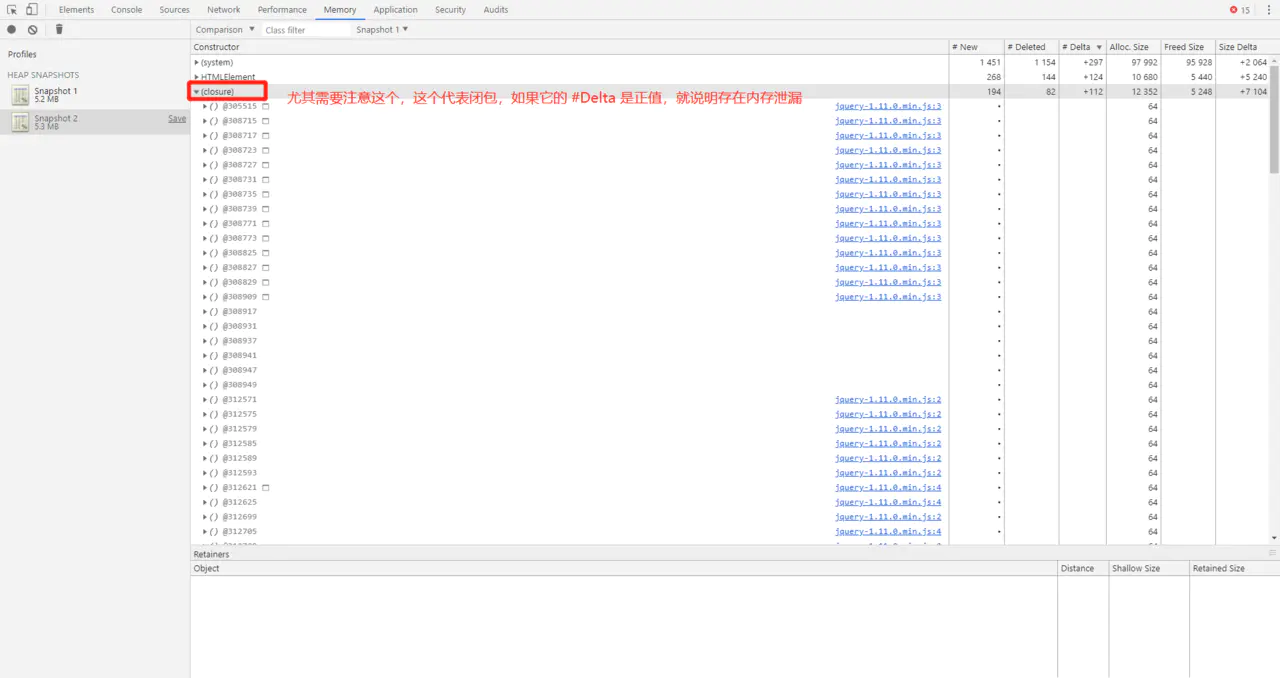Viewport: 1280px width, 678px height.
Task: Click the Snapshot 1 heap profile icon
Action: click(20, 95)
